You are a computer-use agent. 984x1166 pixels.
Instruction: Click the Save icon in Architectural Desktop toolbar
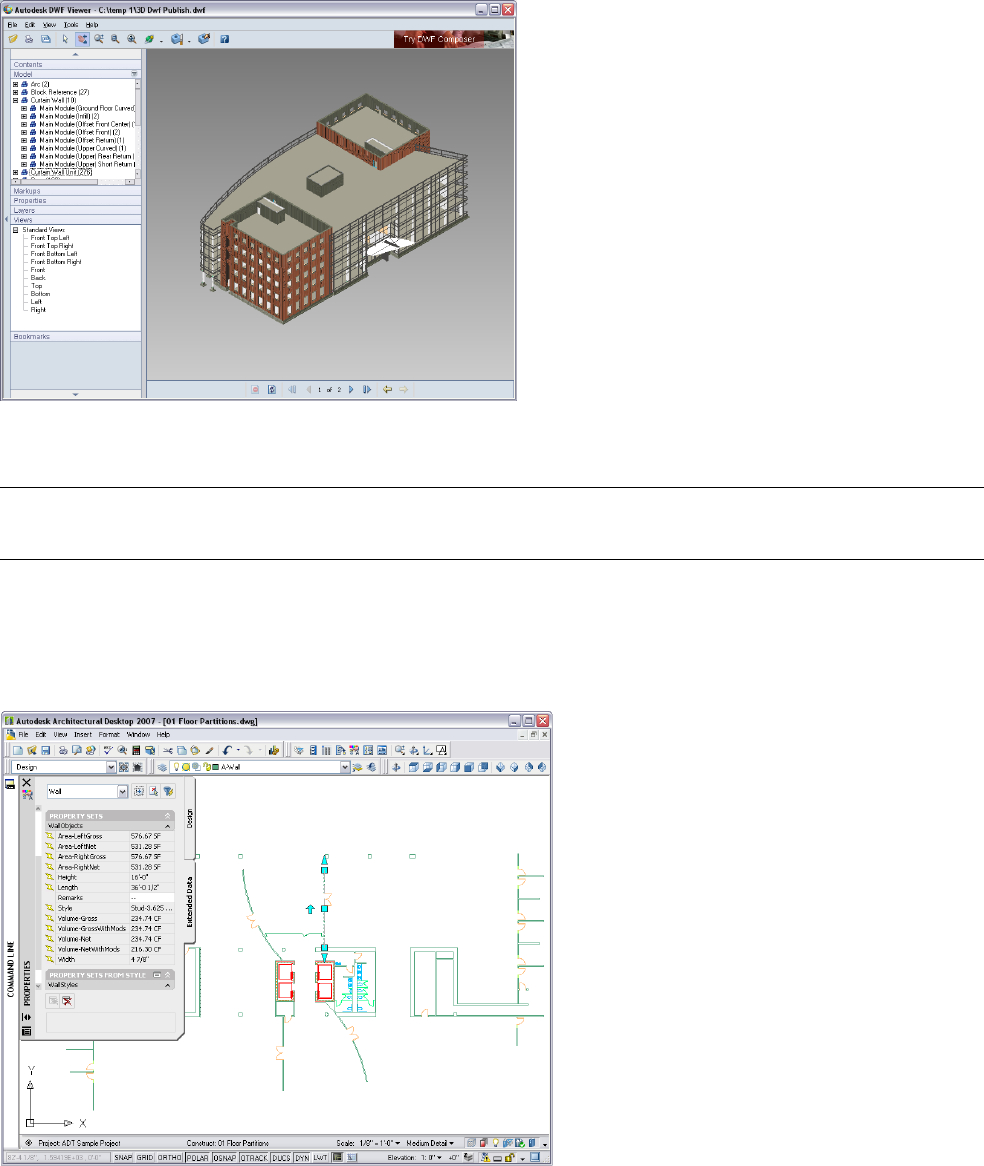[45, 750]
